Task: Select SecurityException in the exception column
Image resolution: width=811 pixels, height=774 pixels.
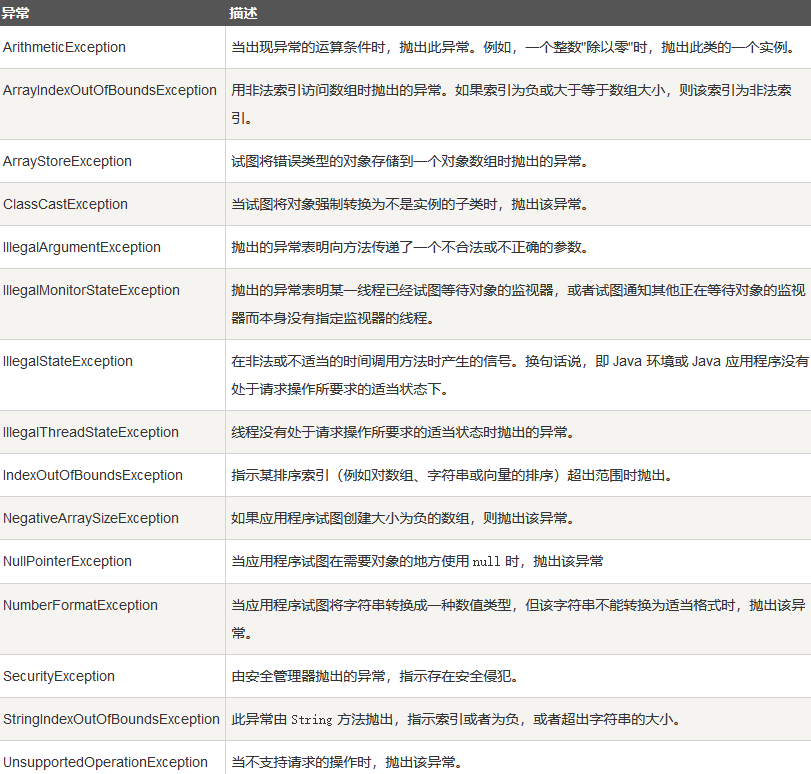Action: coord(59,676)
